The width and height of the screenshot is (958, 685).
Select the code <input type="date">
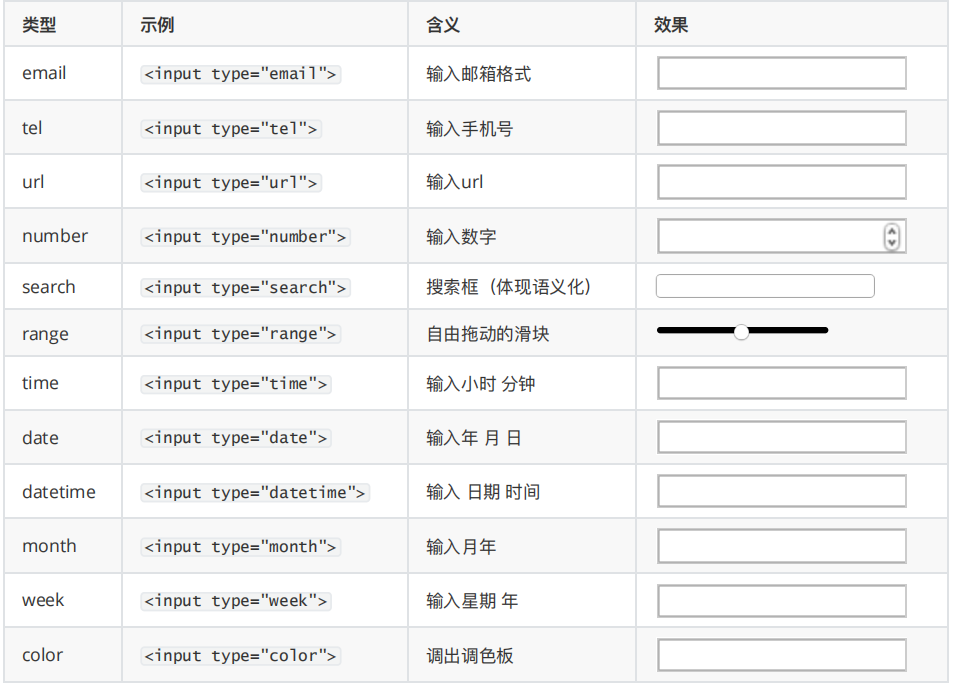(236, 438)
